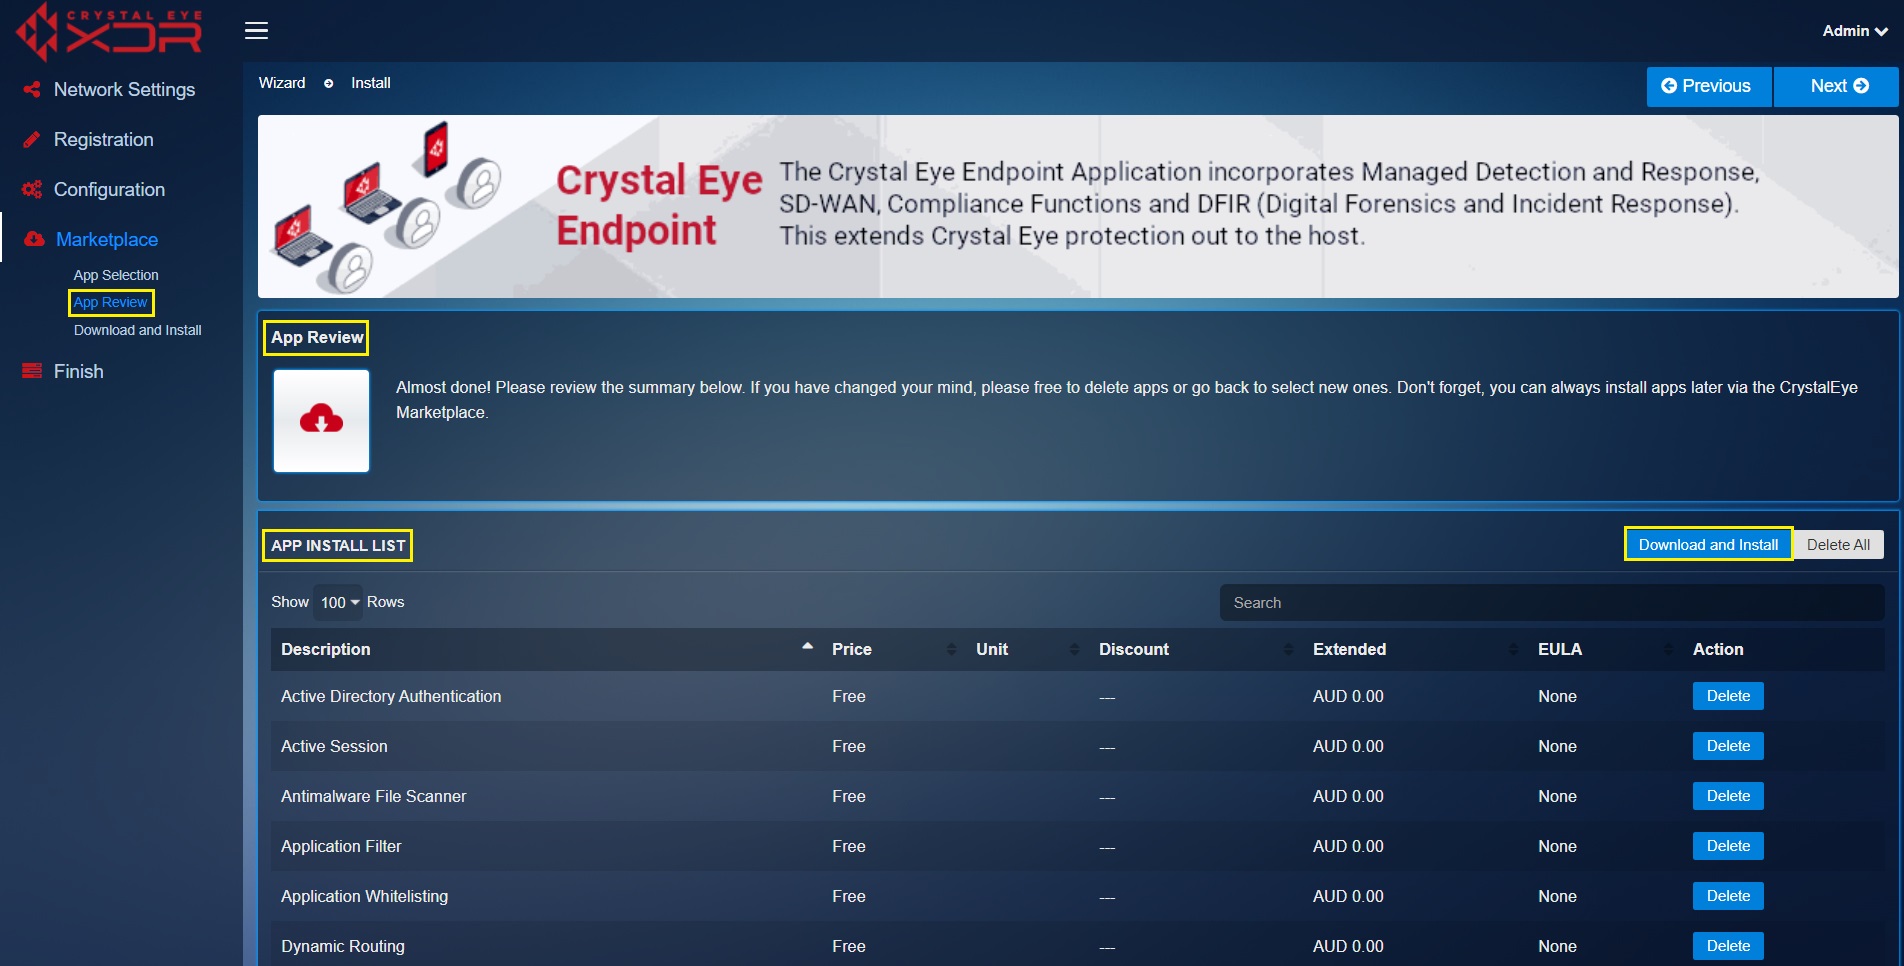
Task: Sort table by Unit column
Action: tap(1074, 649)
